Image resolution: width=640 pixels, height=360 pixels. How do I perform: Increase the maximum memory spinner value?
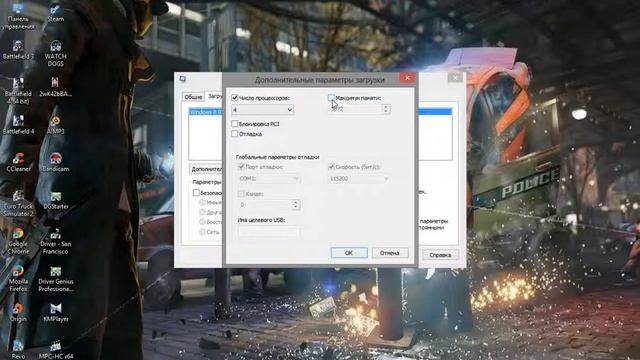point(386,107)
